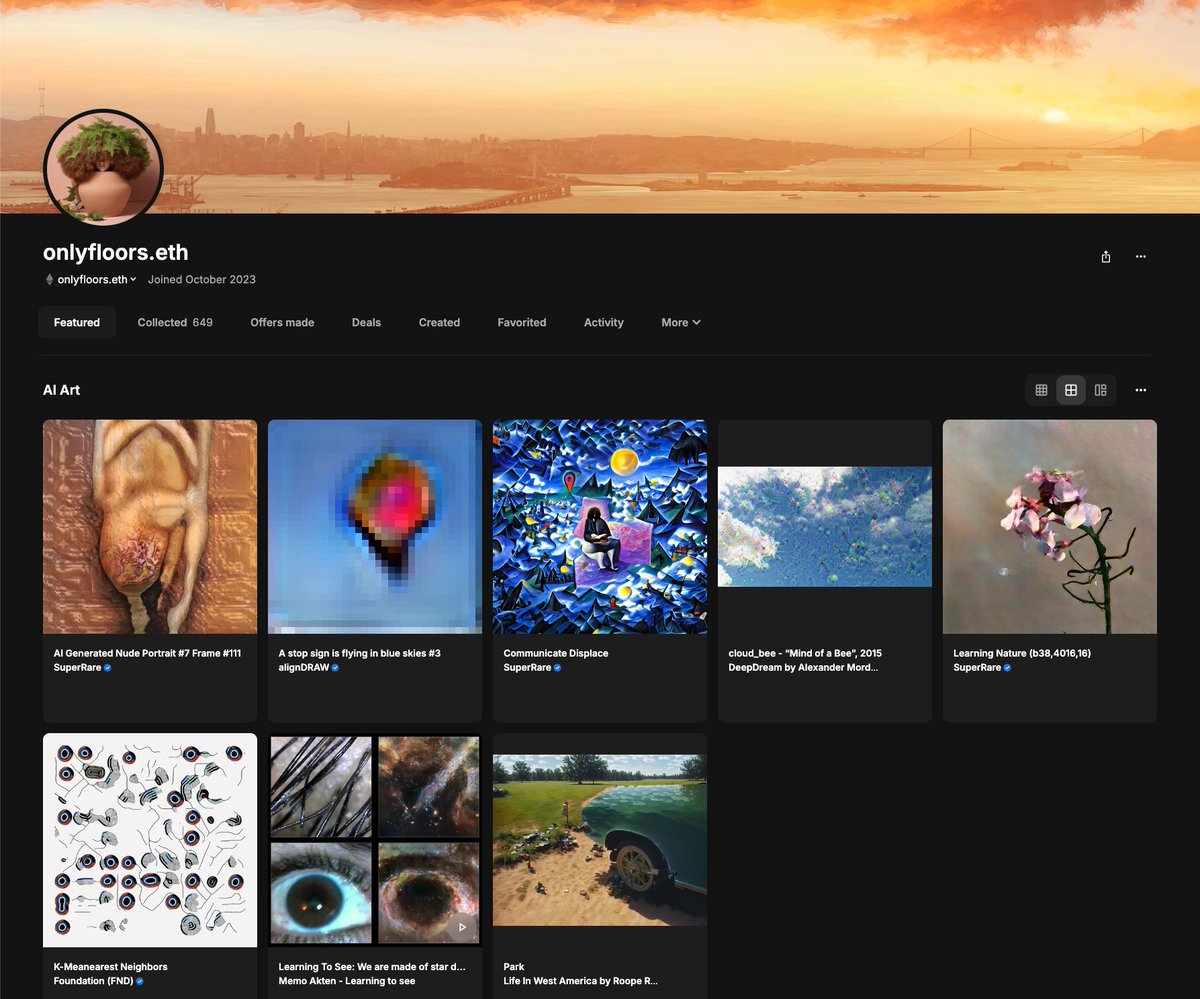The image size is (1200, 999).
Task: Open the cloud_bee Mind of a Bee image
Action: (x=825, y=527)
